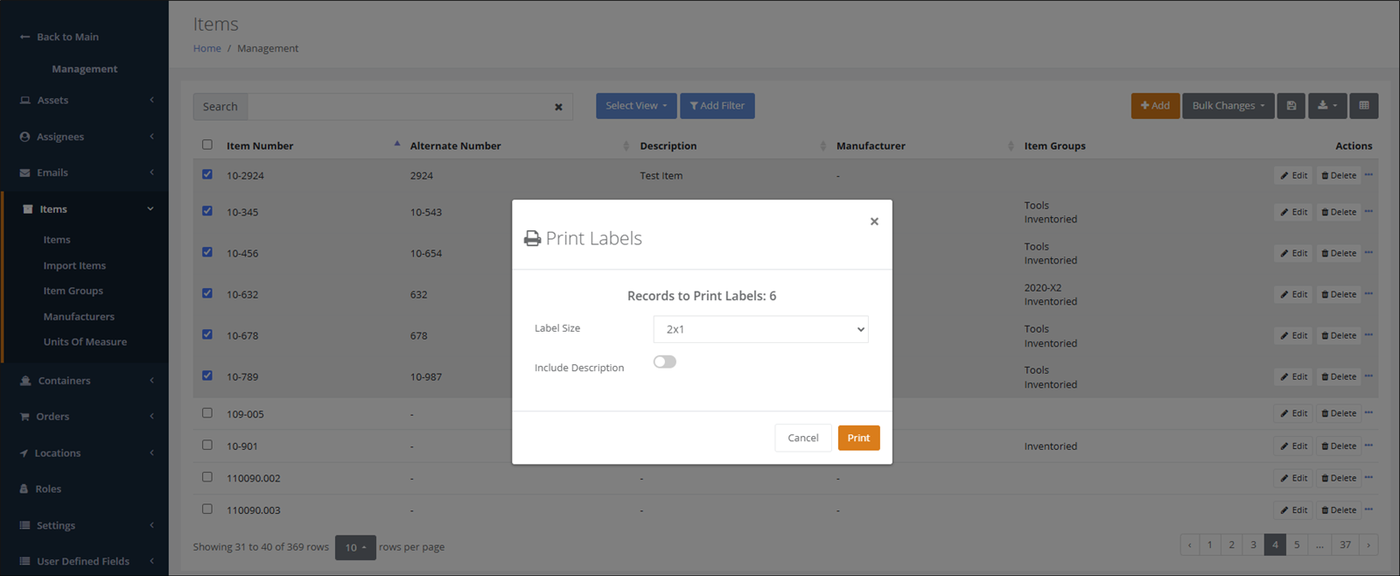Expand the Settings sidebar section
The height and width of the screenshot is (576, 1400).
tap(85, 525)
